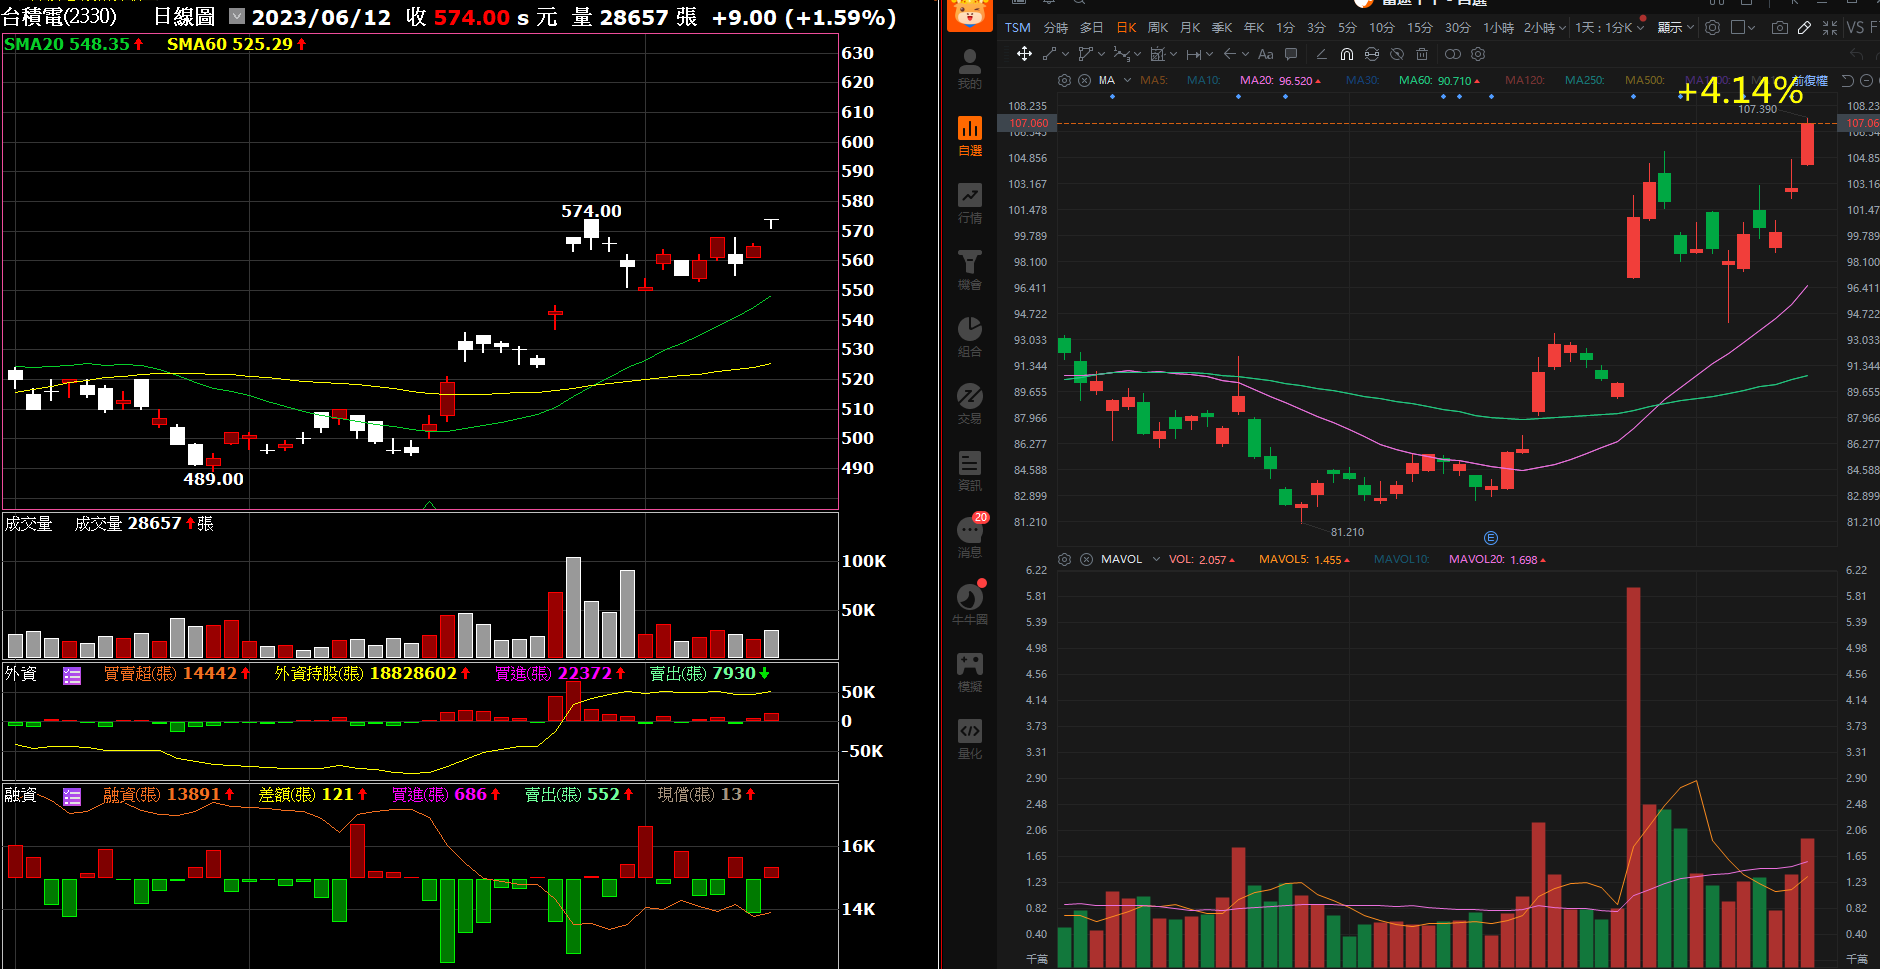Click the shrink fullscreen arrows icon
The width and height of the screenshot is (1880, 969).
pyautogui.click(x=1830, y=28)
